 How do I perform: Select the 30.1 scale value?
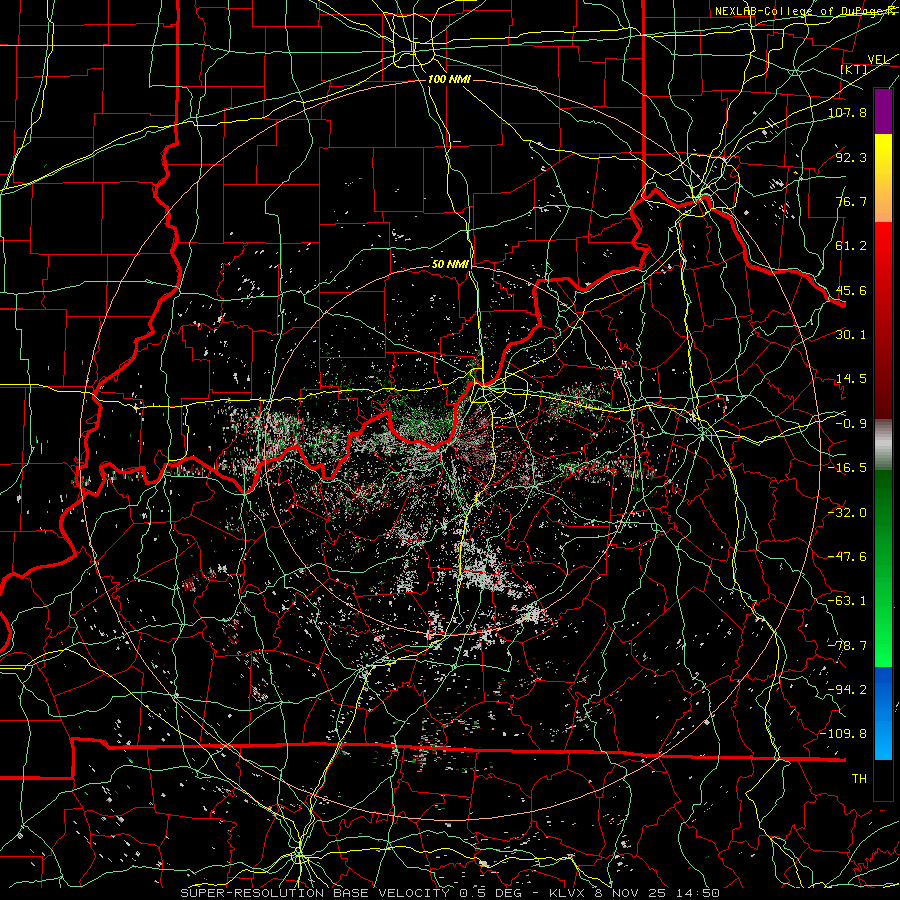pos(851,335)
